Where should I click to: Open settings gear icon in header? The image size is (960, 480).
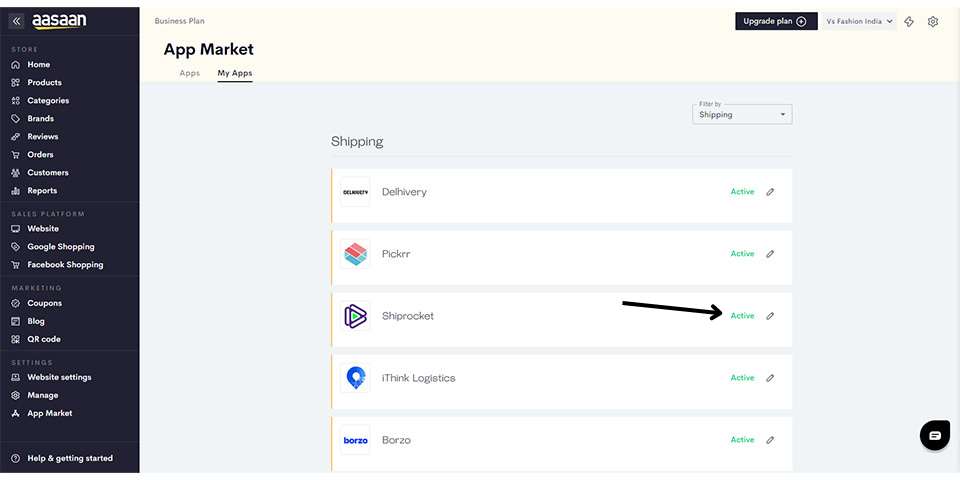[932, 22]
